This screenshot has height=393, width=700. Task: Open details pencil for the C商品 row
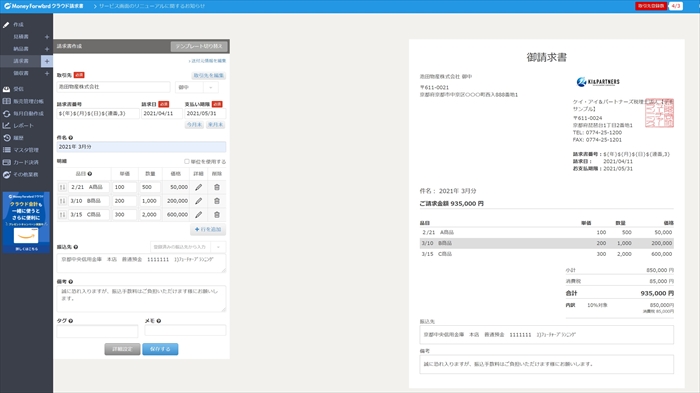199,215
